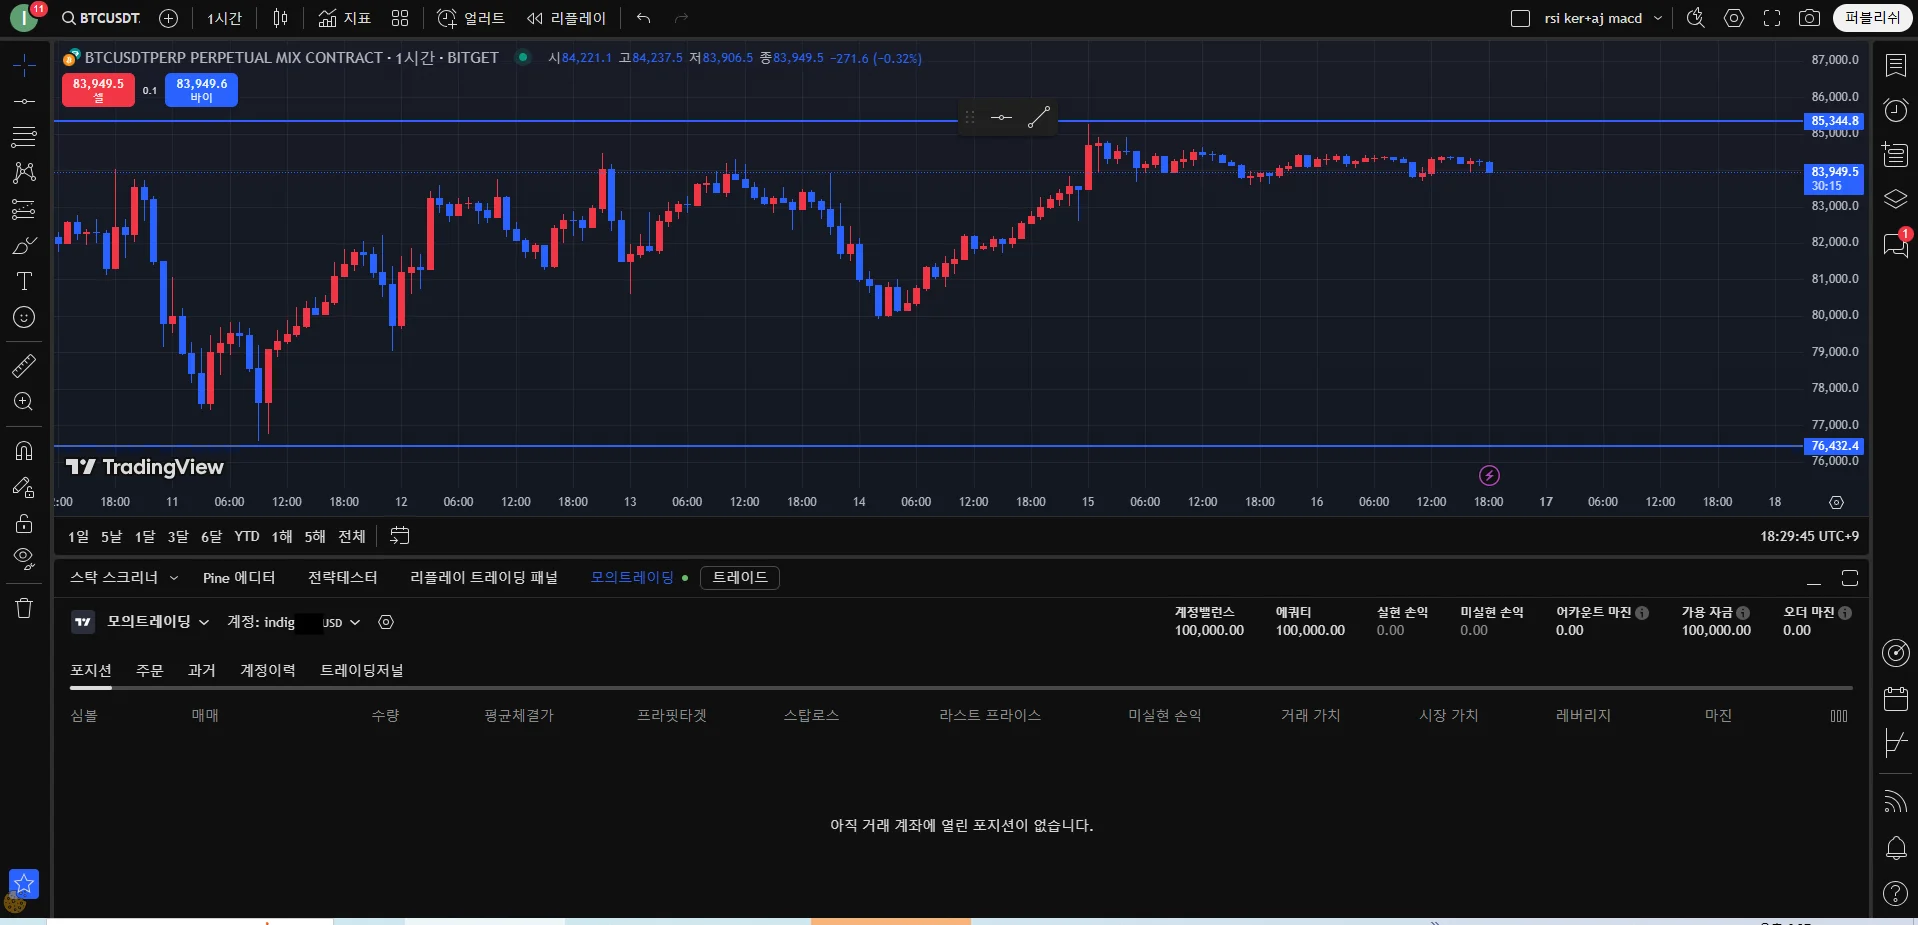Open the Alerts bell icon in right sidebar
This screenshot has height=925, width=1918.
pyautogui.click(x=1895, y=849)
